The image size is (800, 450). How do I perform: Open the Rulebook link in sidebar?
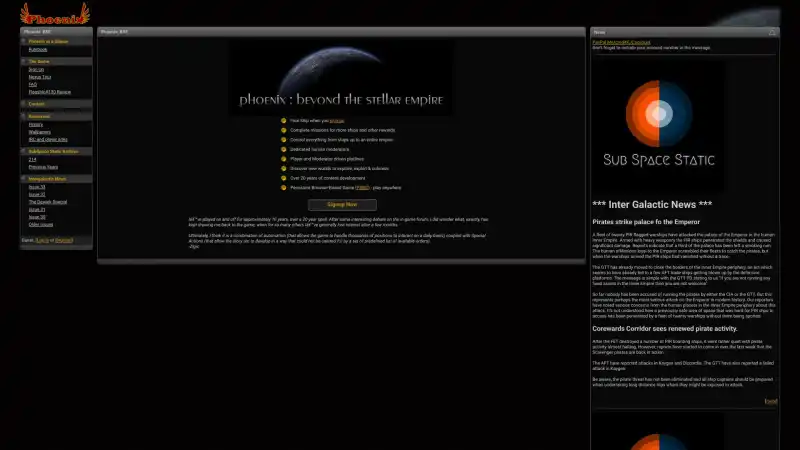point(38,49)
